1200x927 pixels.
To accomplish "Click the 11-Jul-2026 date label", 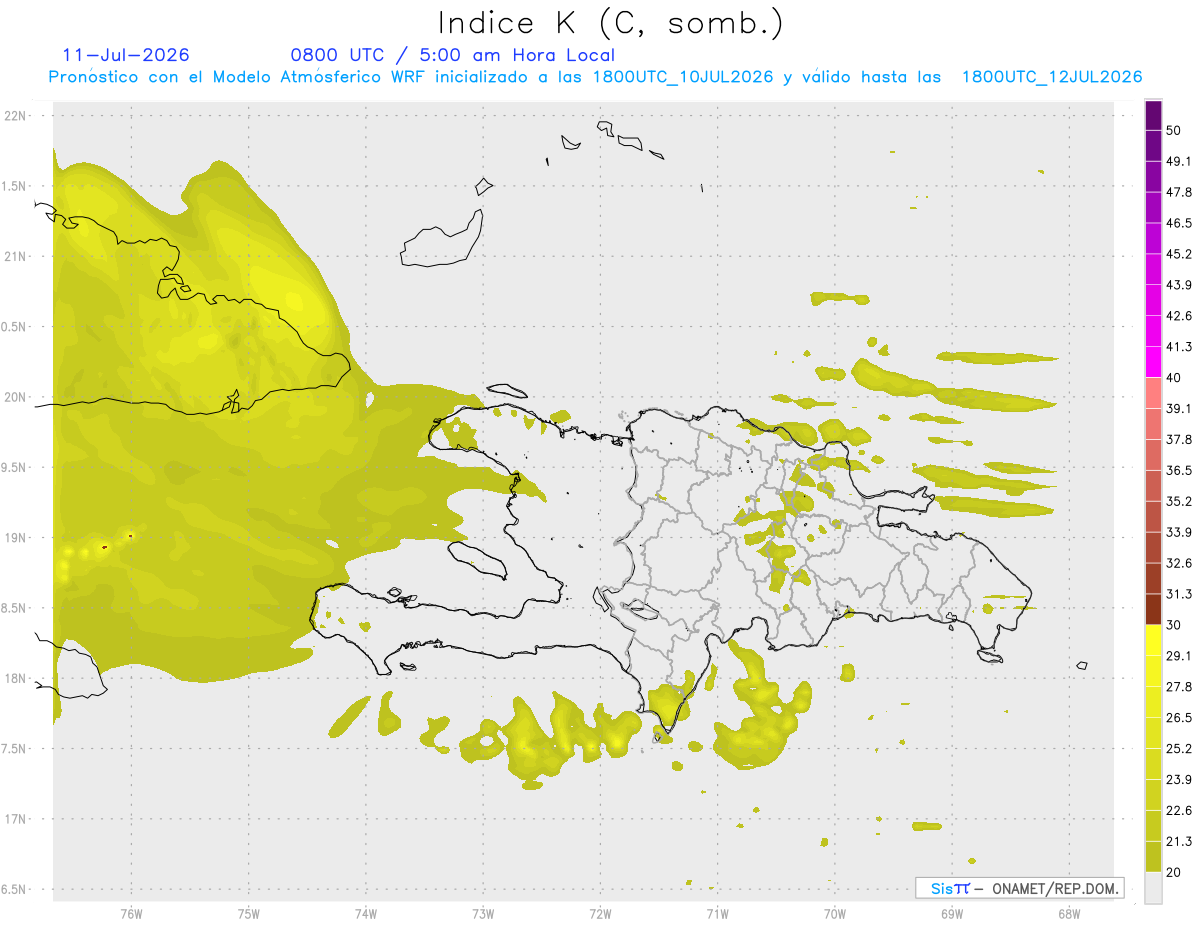I will 126,55.
